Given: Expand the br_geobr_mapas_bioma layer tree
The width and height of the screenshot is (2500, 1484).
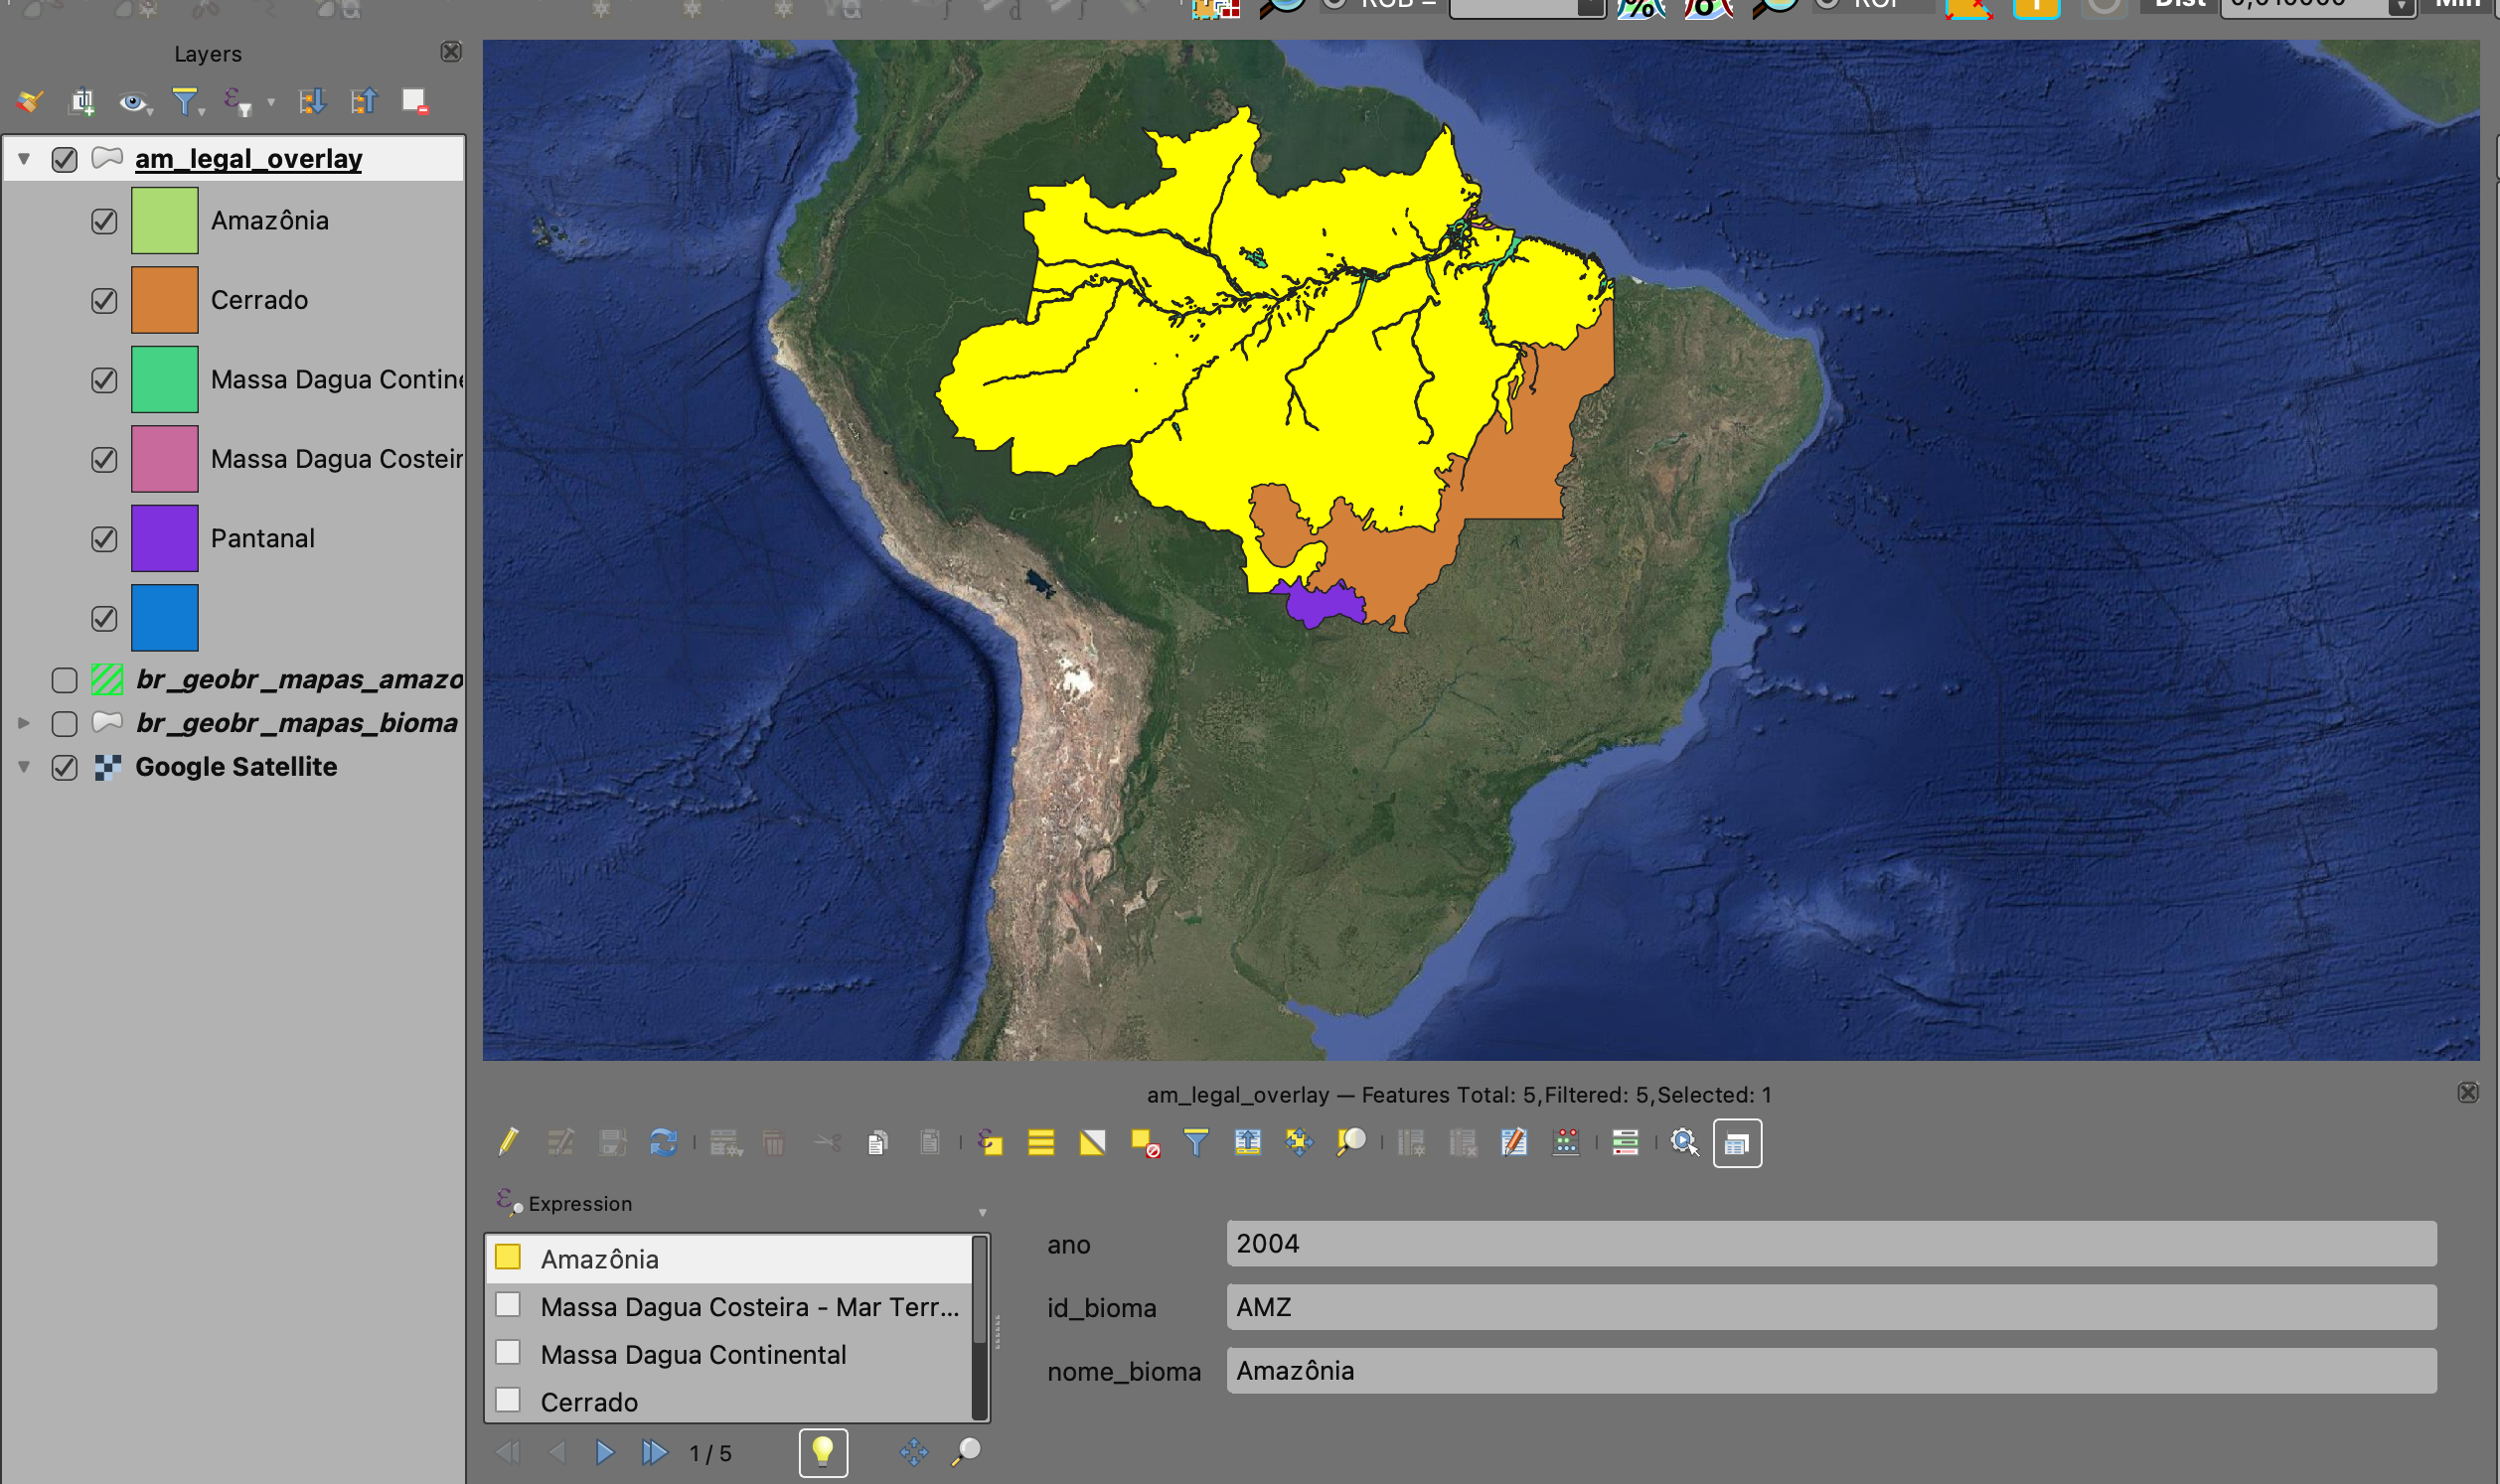Looking at the screenshot, I should (x=24, y=723).
